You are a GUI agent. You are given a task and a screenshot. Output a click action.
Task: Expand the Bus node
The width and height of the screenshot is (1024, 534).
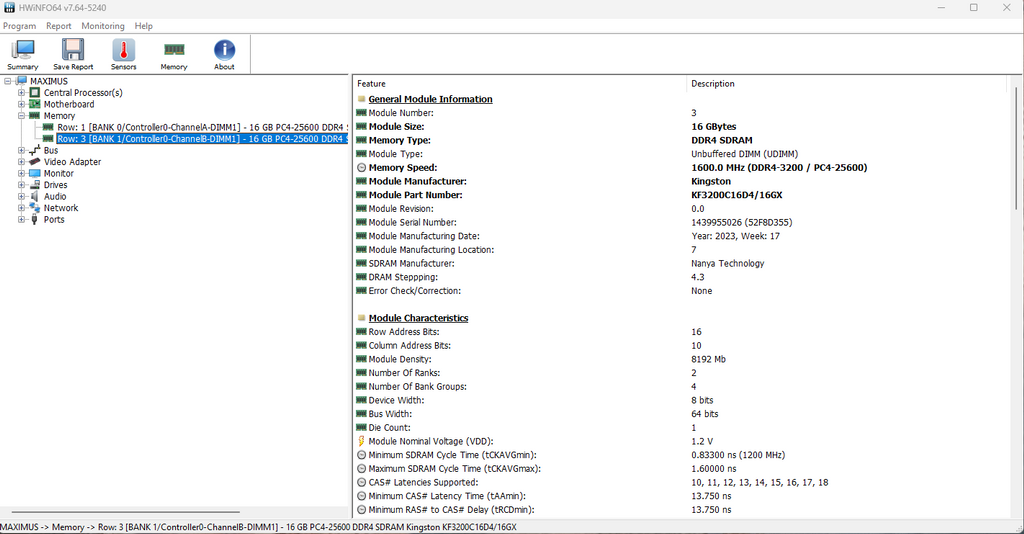(22, 150)
